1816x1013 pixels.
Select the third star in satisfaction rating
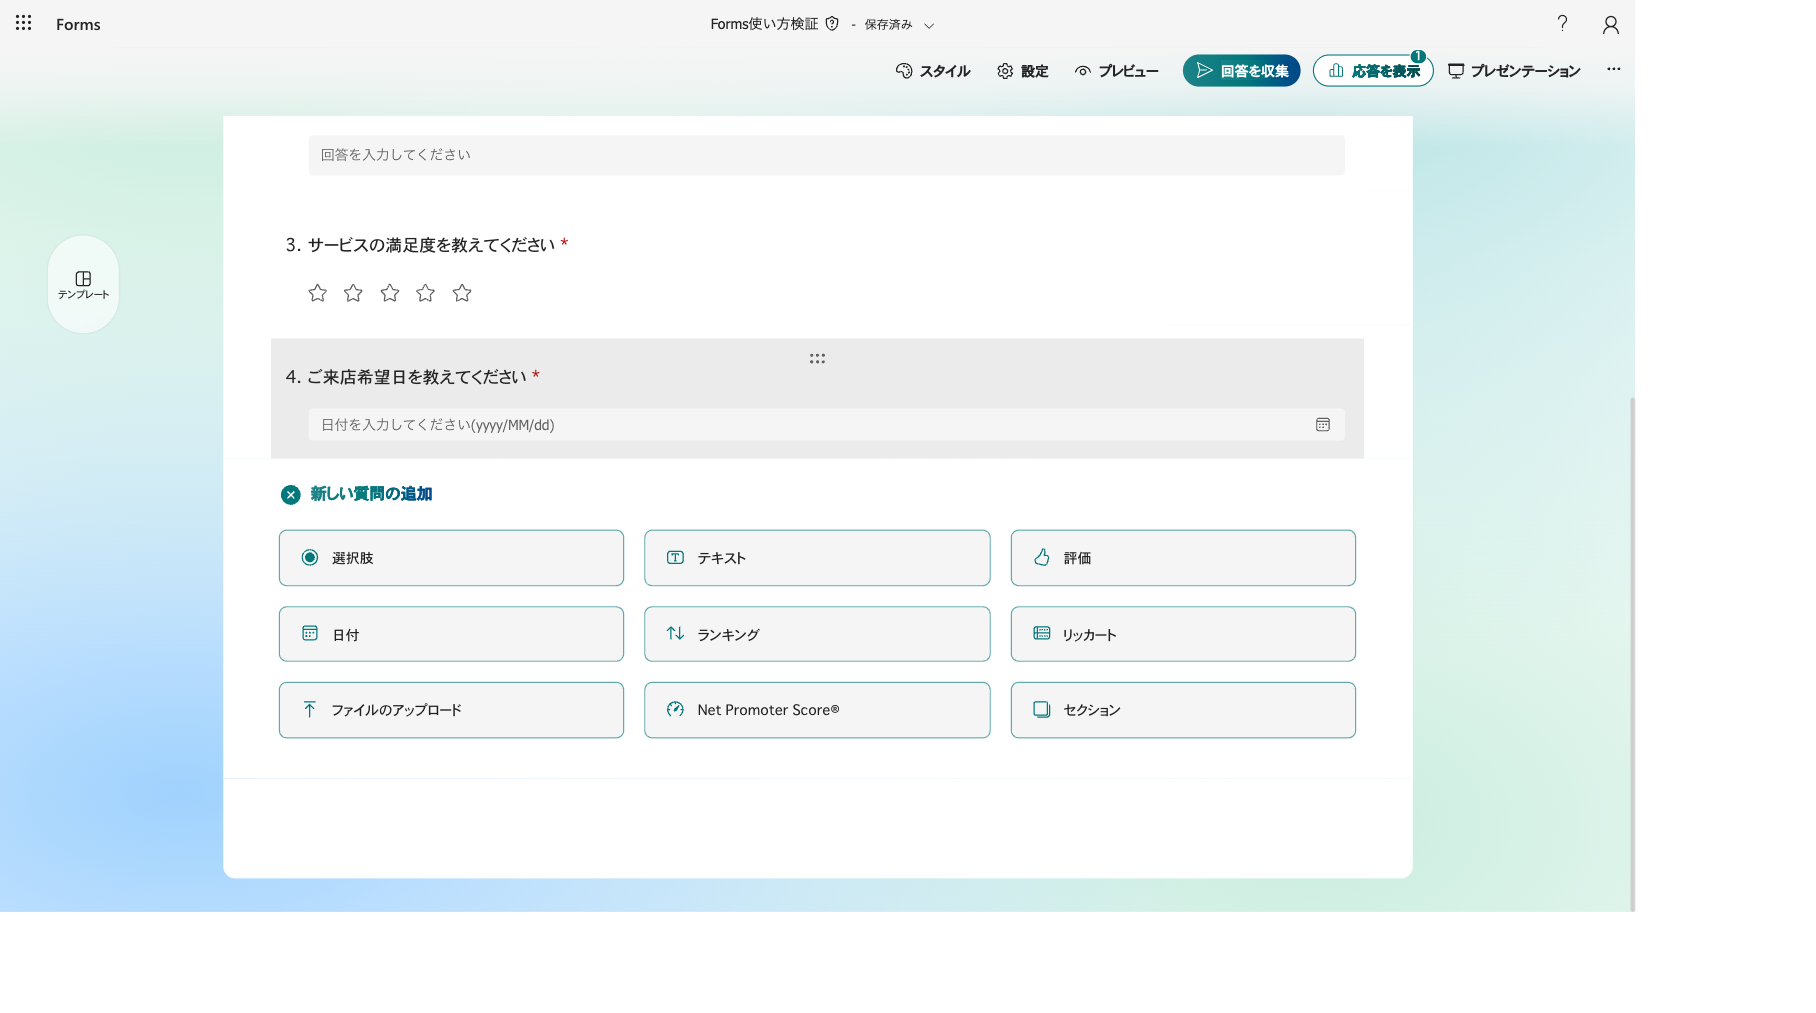tap(390, 293)
